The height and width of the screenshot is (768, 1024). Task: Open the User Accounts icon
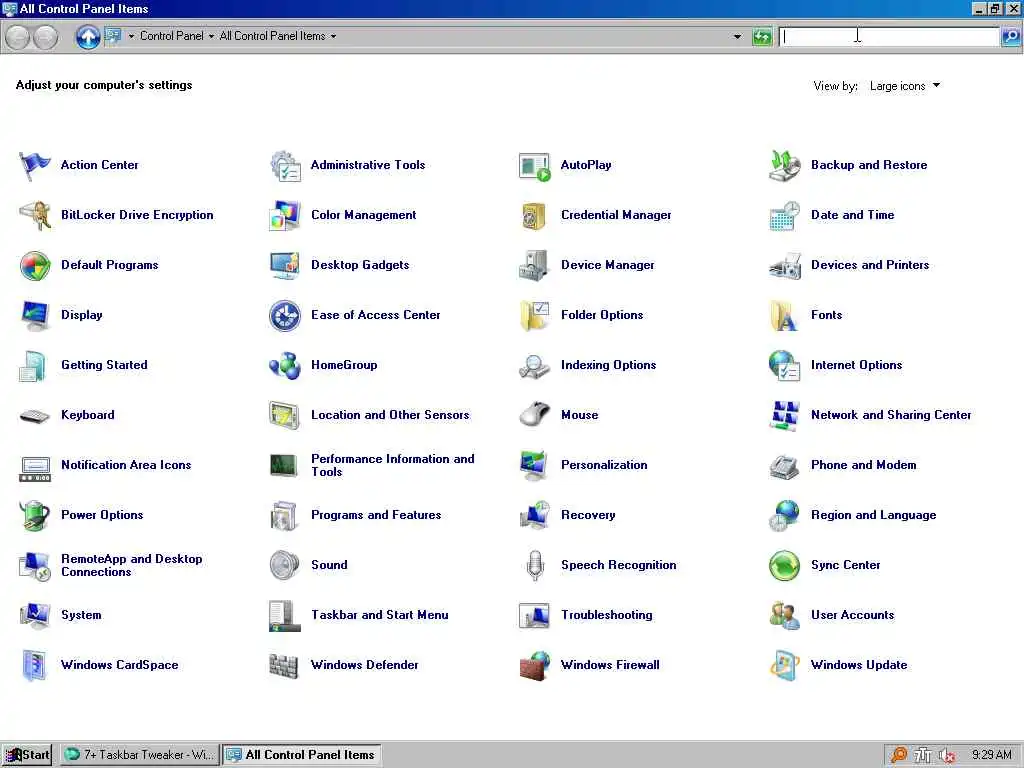coord(784,615)
